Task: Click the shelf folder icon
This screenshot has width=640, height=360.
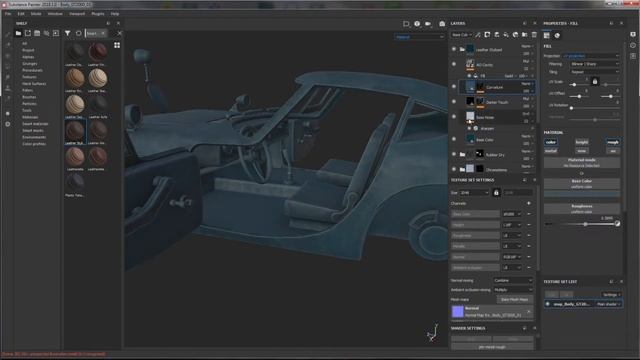Action: pos(18,33)
